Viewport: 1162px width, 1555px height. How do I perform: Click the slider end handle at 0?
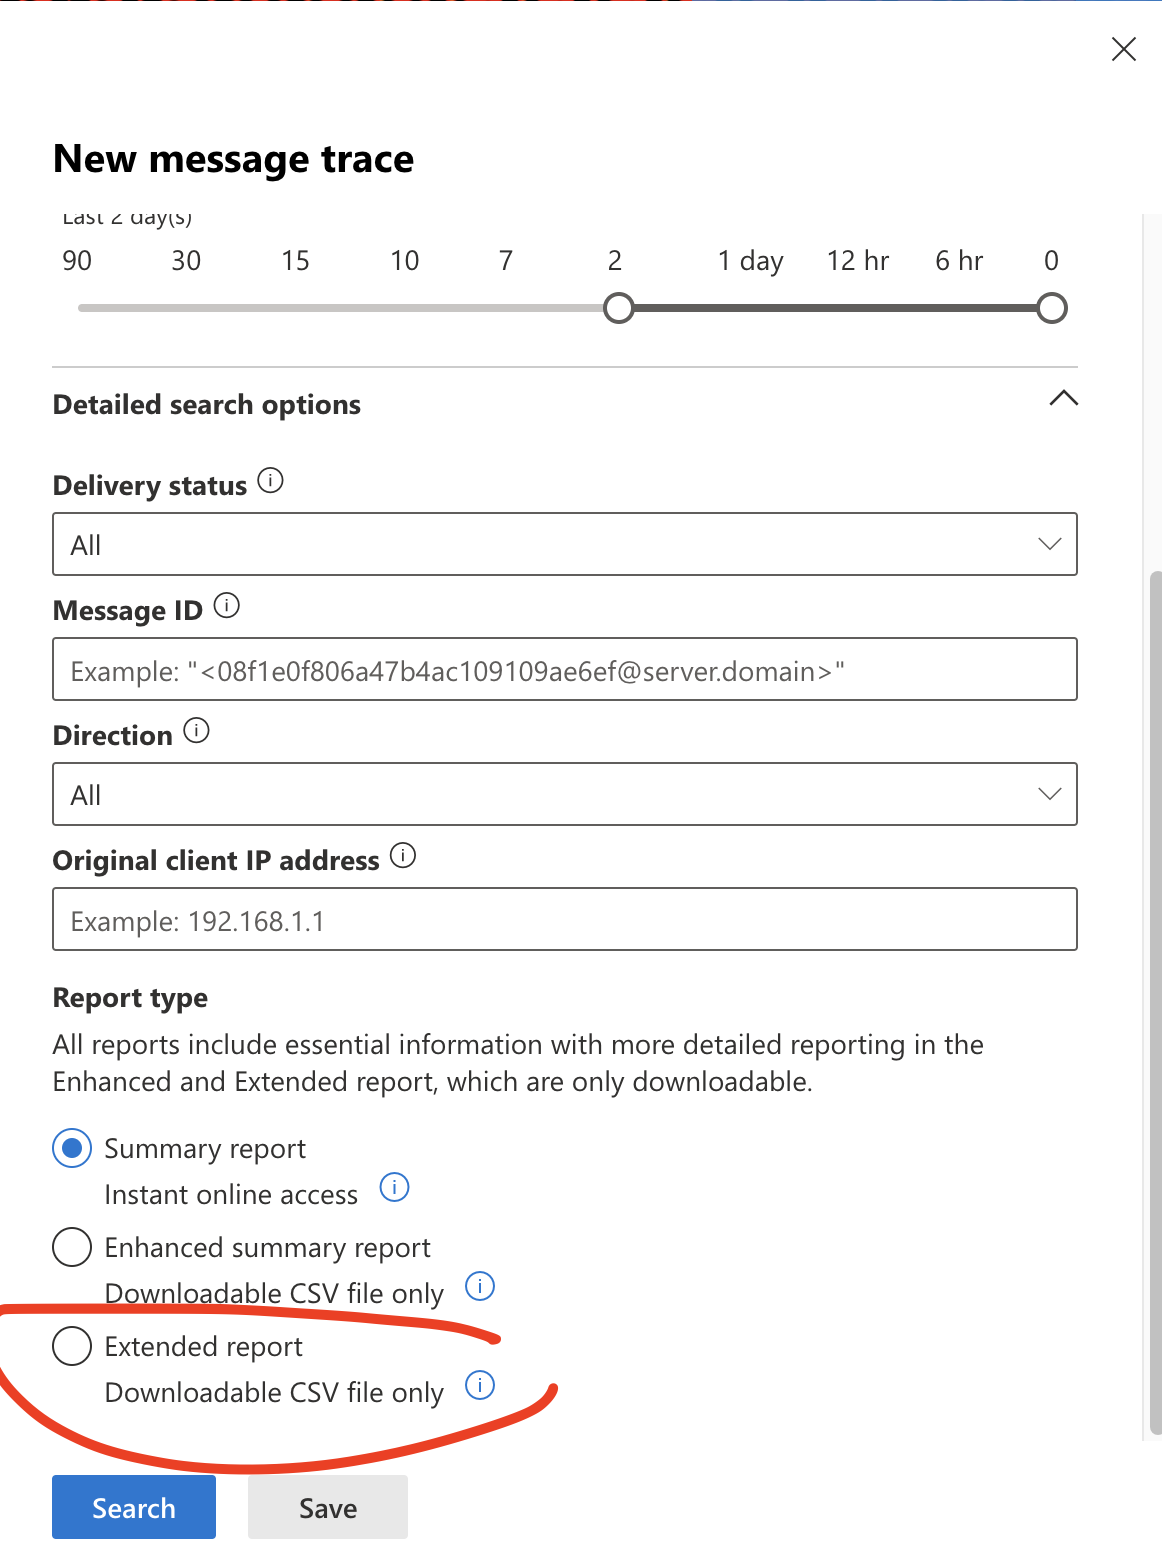pos(1051,308)
